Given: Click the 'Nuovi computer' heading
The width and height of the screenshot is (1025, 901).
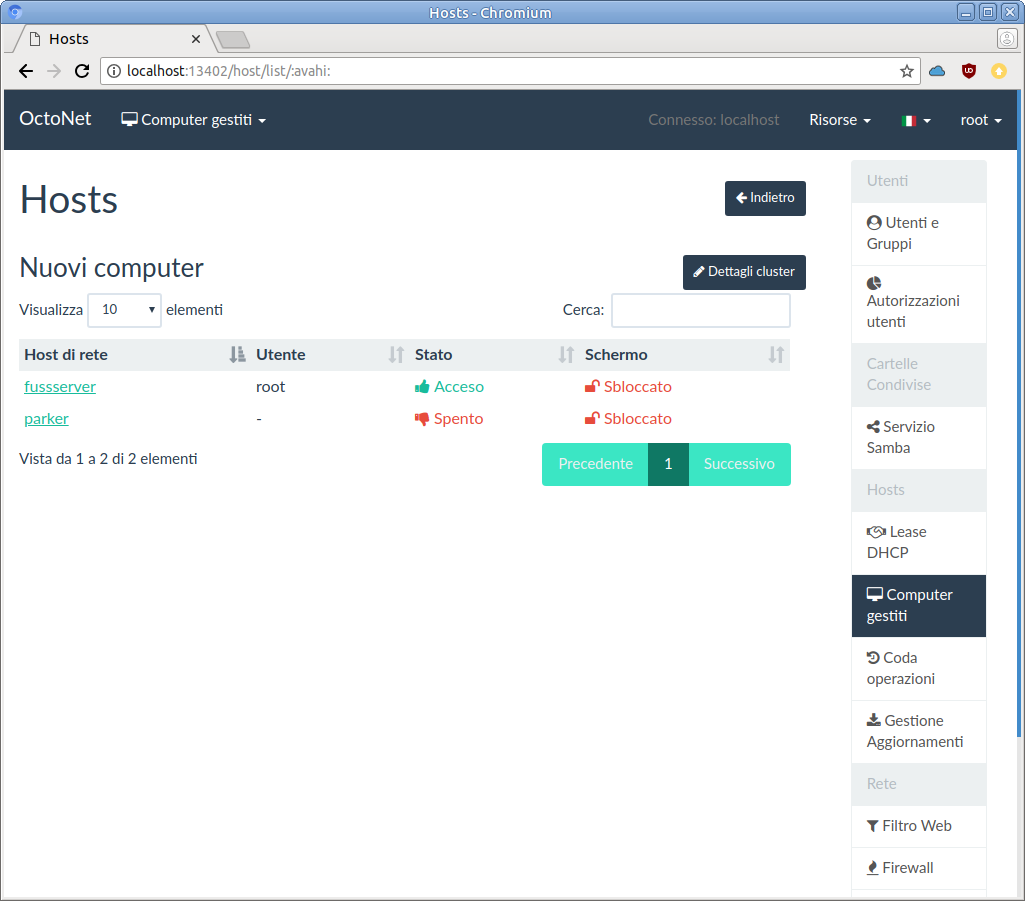Looking at the screenshot, I should pyautogui.click(x=112, y=268).
